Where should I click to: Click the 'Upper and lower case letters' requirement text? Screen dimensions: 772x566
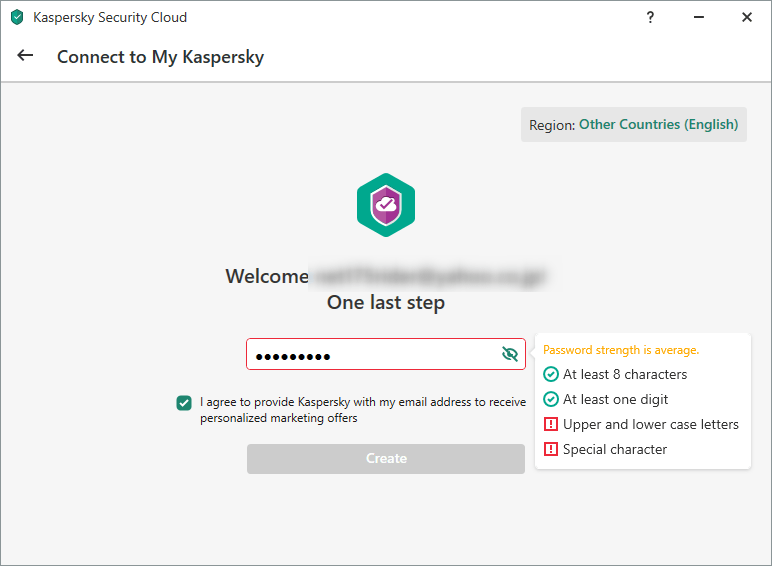coord(651,424)
